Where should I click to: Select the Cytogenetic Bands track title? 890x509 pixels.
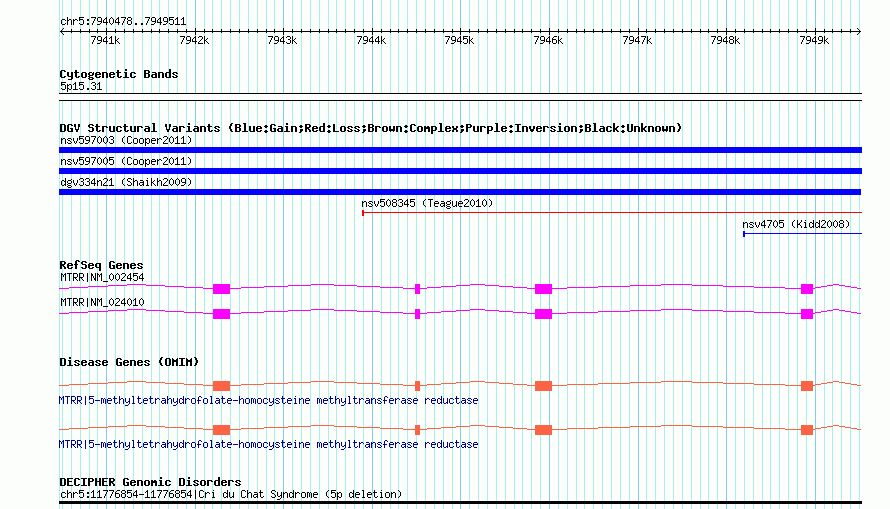(x=119, y=74)
